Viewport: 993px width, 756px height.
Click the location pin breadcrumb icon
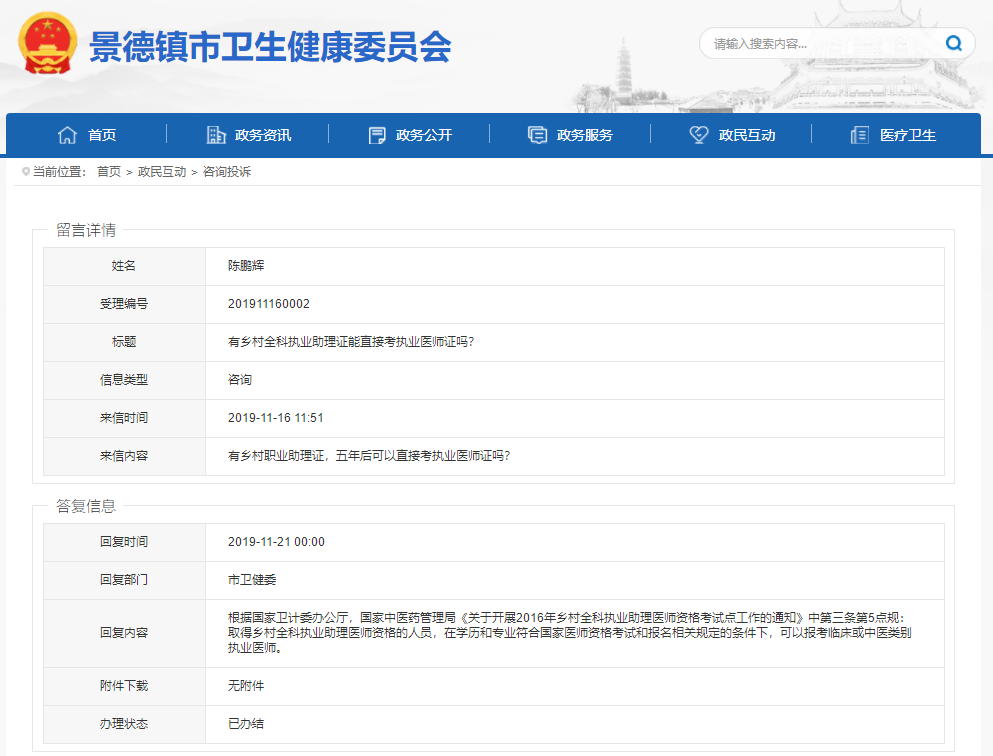[x=25, y=172]
